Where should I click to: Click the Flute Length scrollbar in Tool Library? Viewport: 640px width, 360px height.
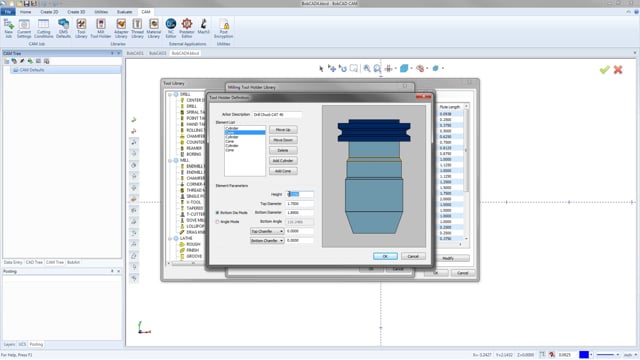[x=466, y=172]
